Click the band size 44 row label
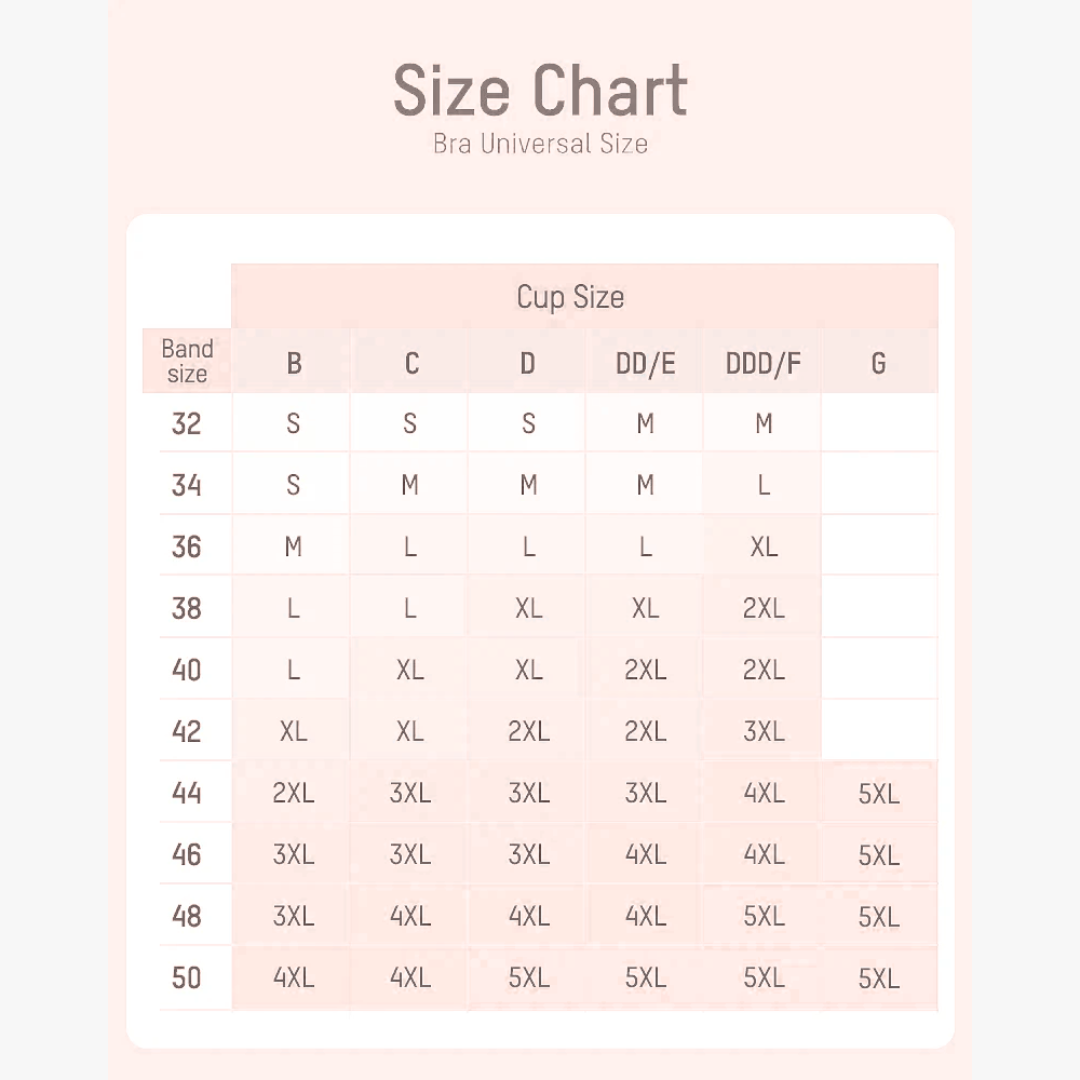 (x=187, y=793)
